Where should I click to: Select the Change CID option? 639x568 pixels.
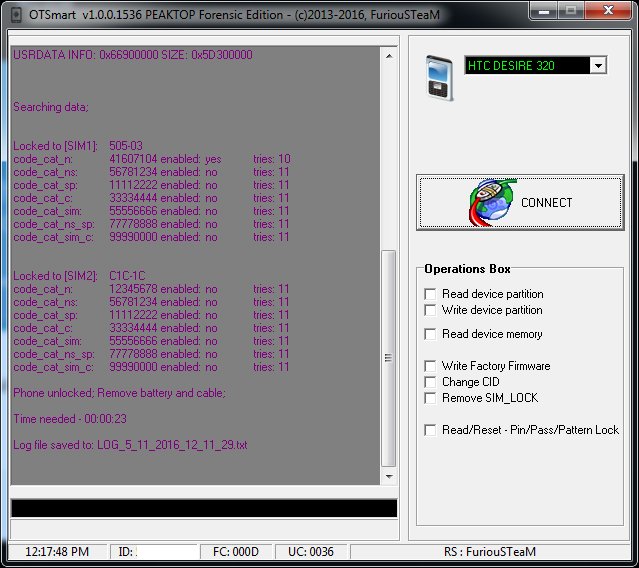click(x=431, y=382)
